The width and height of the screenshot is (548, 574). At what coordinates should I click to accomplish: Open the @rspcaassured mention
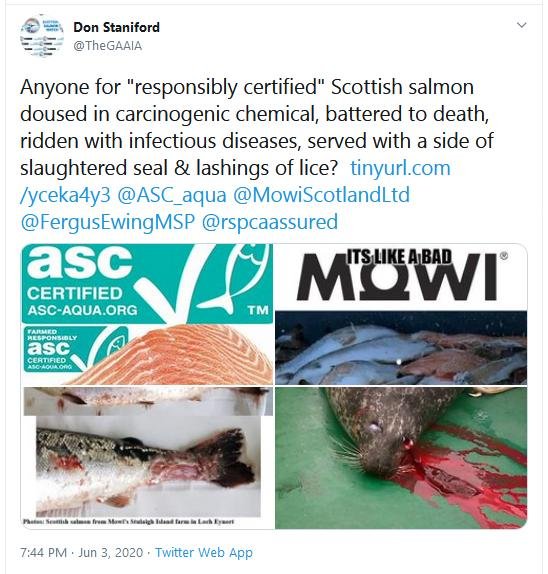(x=270, y=222)
